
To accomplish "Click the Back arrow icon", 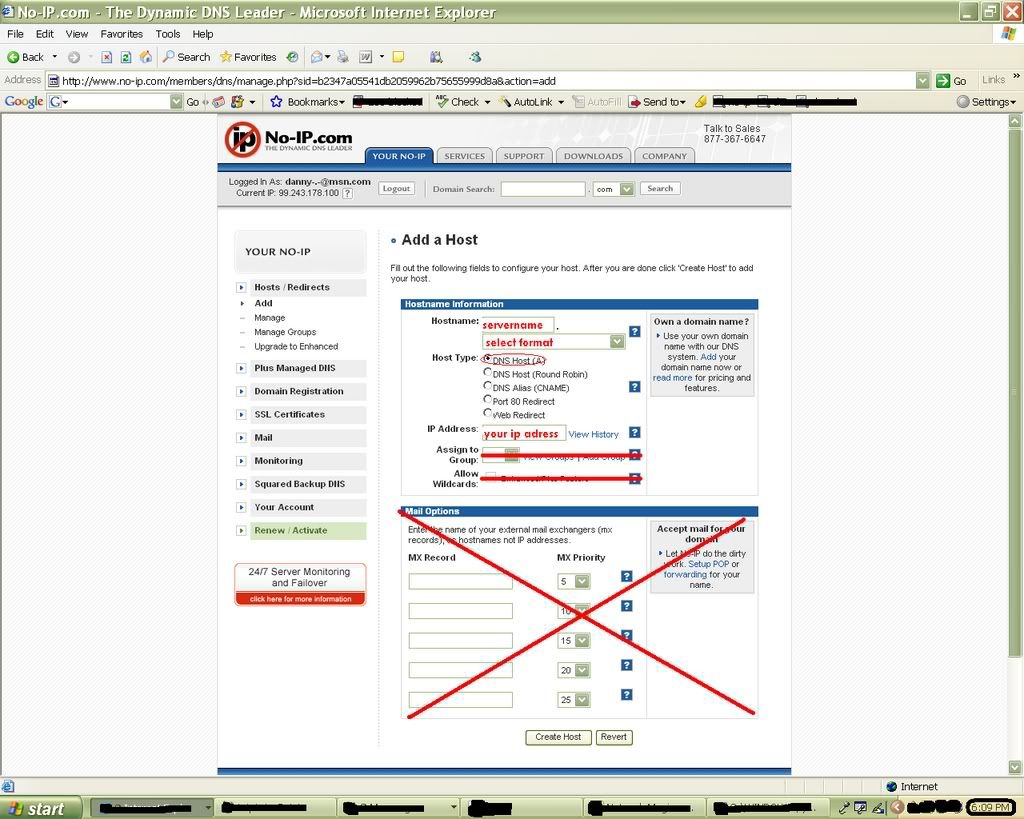I will pos(12,57).
